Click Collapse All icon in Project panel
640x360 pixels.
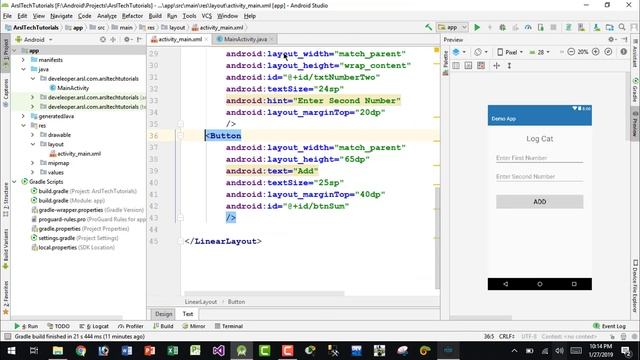point(113,40)
